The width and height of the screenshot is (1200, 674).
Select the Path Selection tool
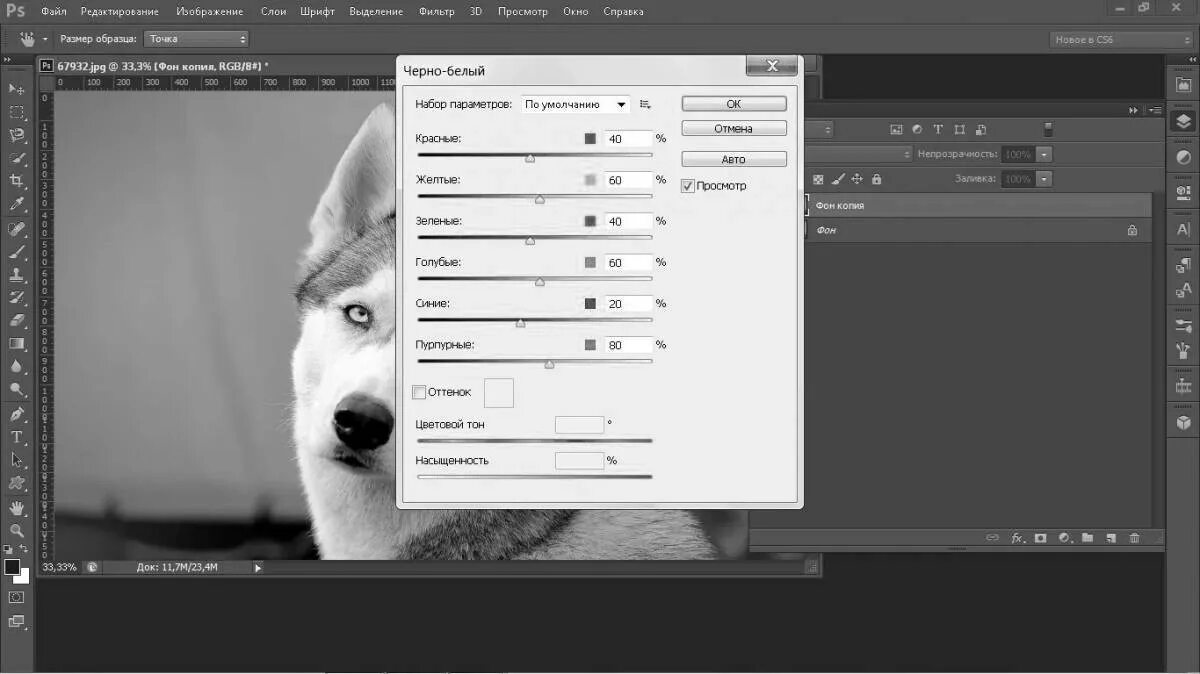click(17, 460)
